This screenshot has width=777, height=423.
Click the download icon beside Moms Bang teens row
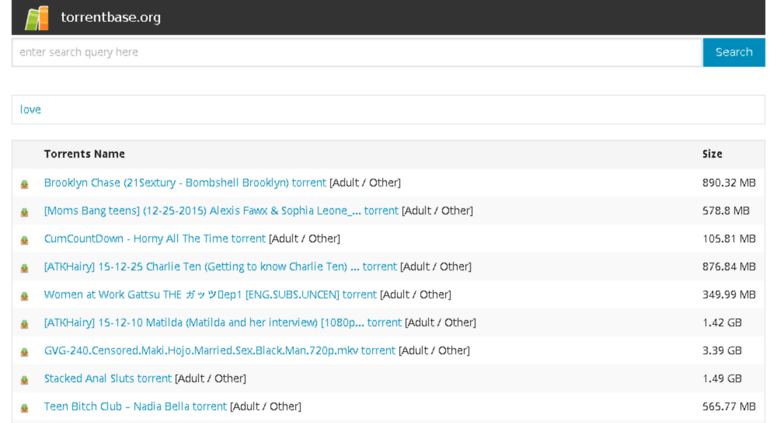click(x=24, y=212)
